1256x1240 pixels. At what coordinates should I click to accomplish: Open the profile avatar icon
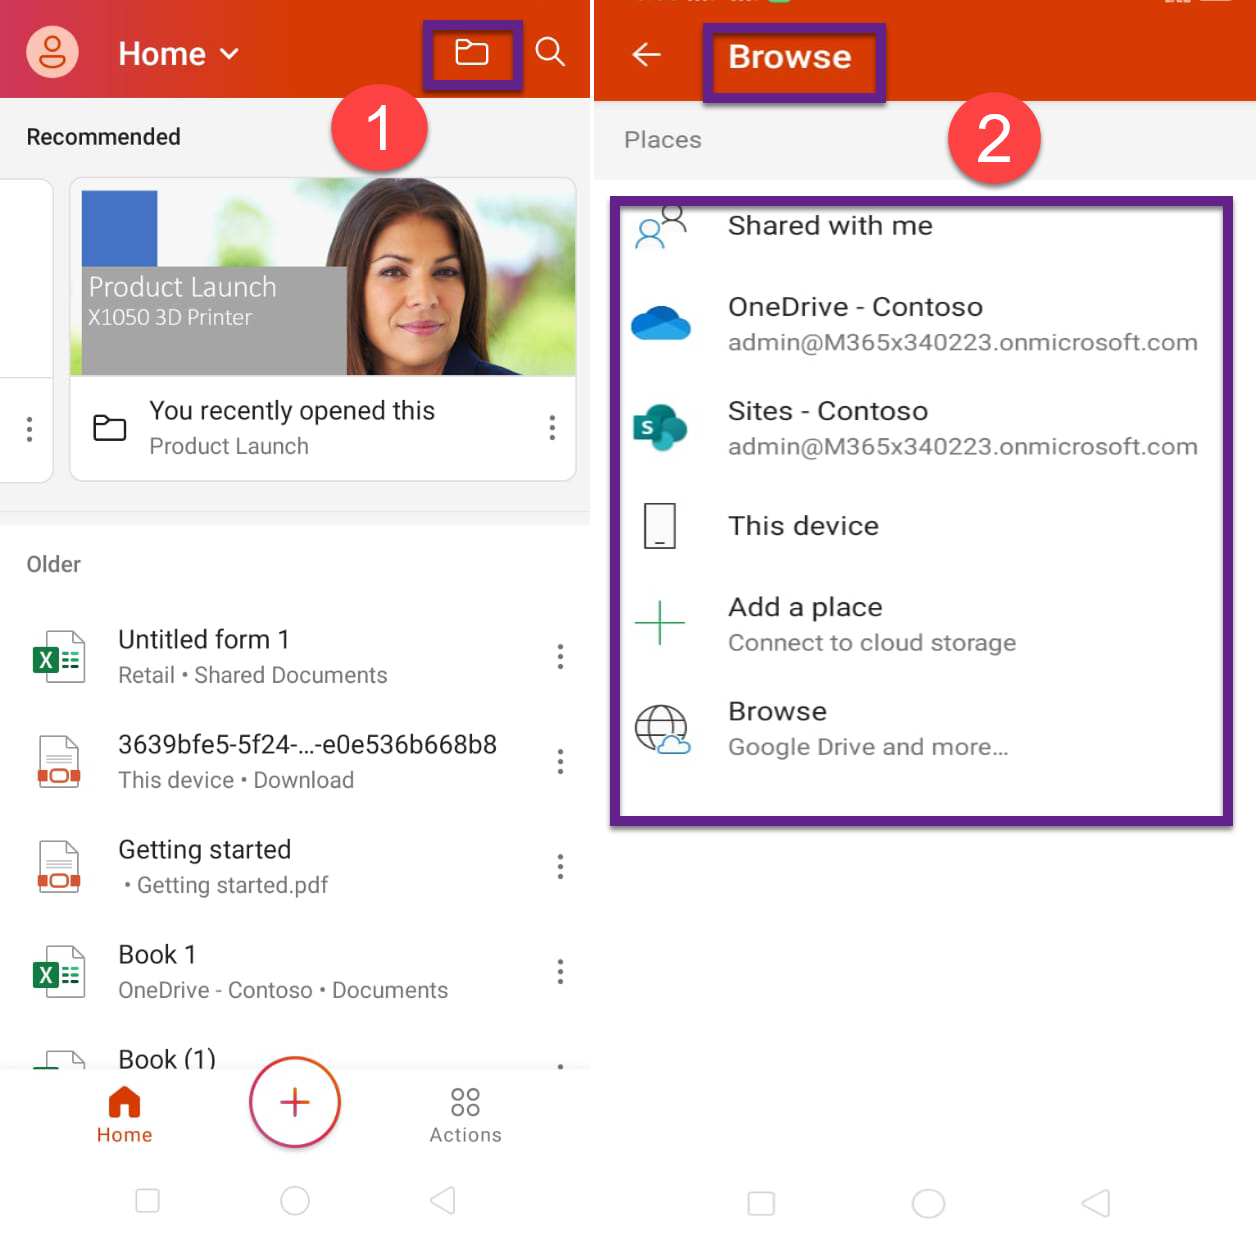tap(52, 52)
